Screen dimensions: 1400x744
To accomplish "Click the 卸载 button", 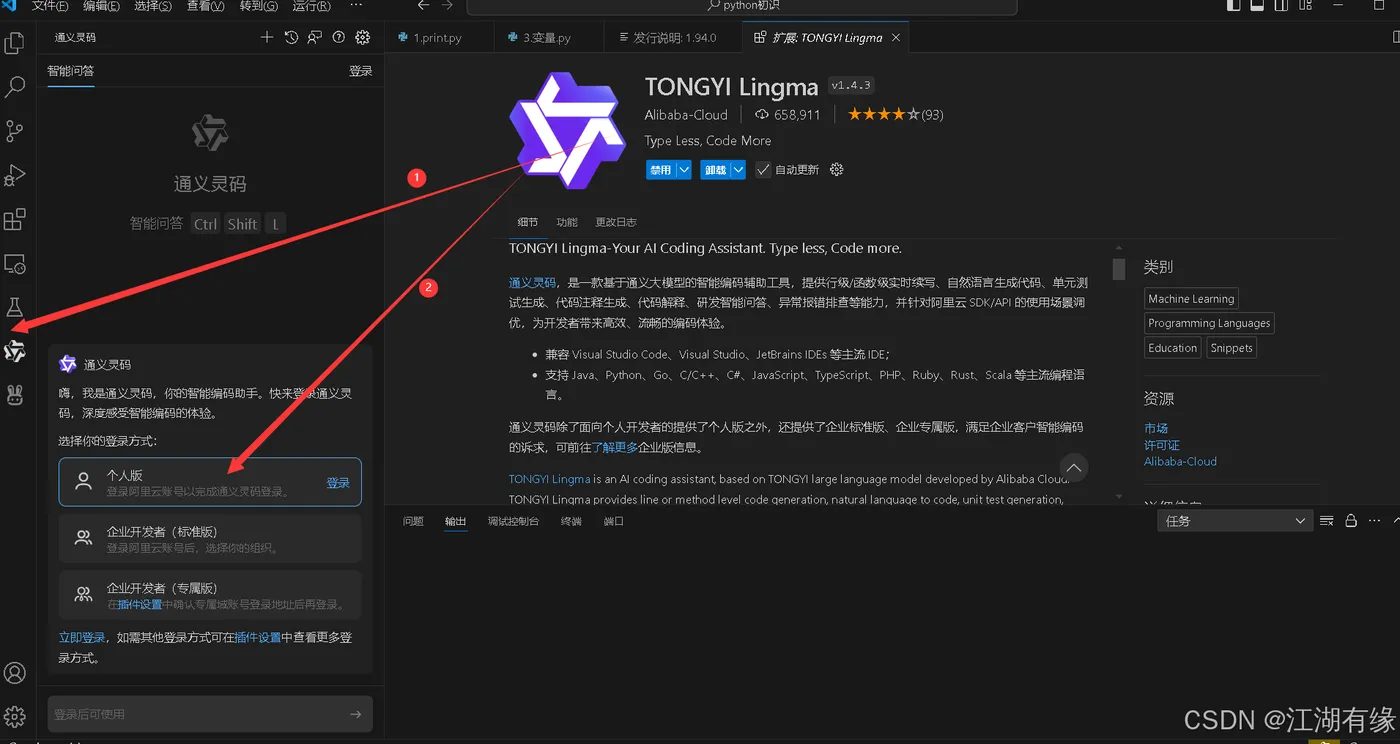I will [x=715, y=170].
